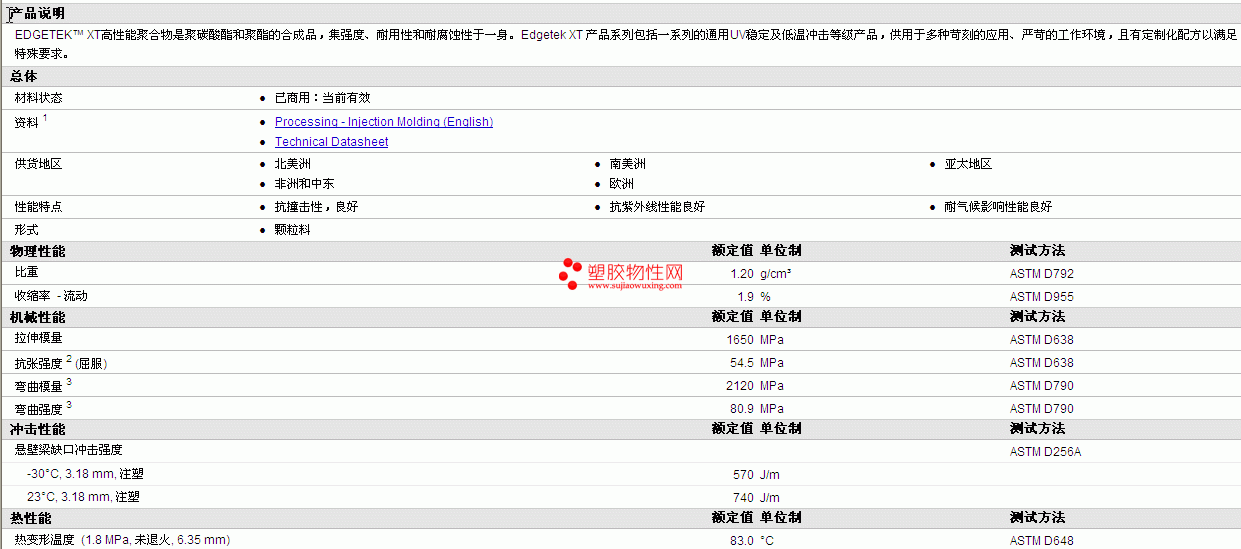Click the 额定值 header in 物理性能 row
The height and width of the screenshot is (549, 1241).
coord(732,251)
